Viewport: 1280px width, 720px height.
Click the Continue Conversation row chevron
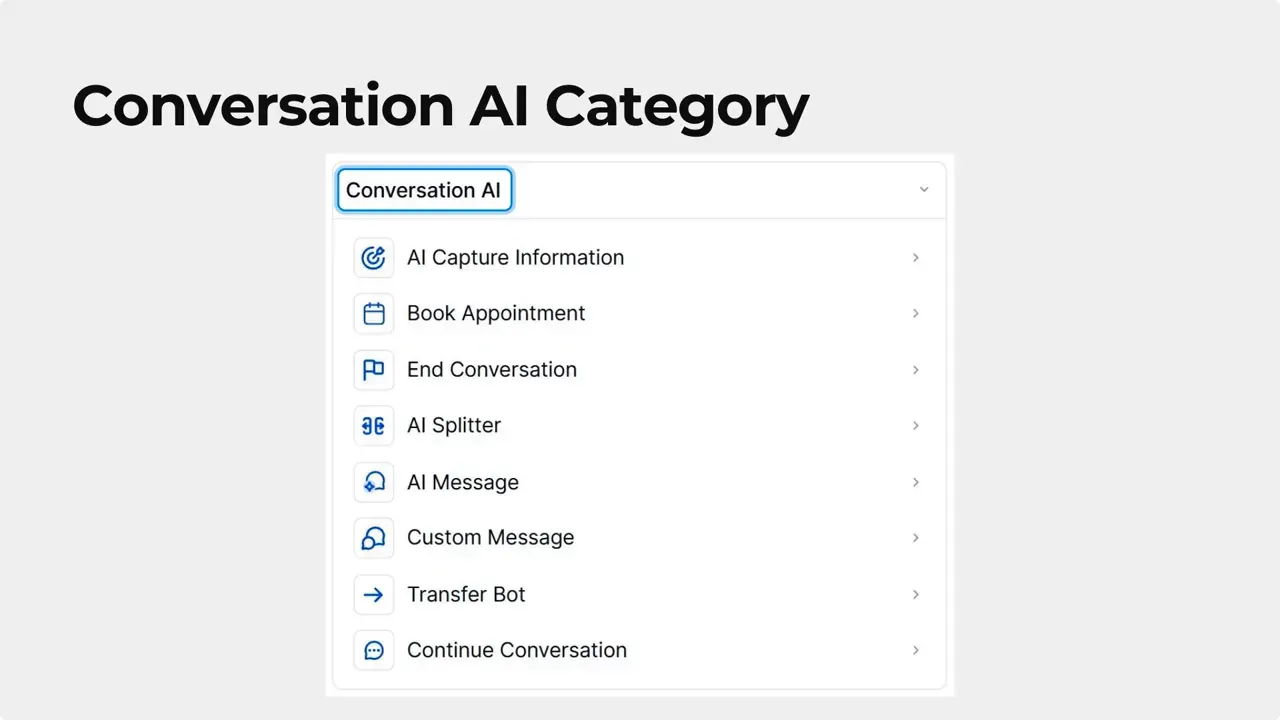click(x=915, y=650)
